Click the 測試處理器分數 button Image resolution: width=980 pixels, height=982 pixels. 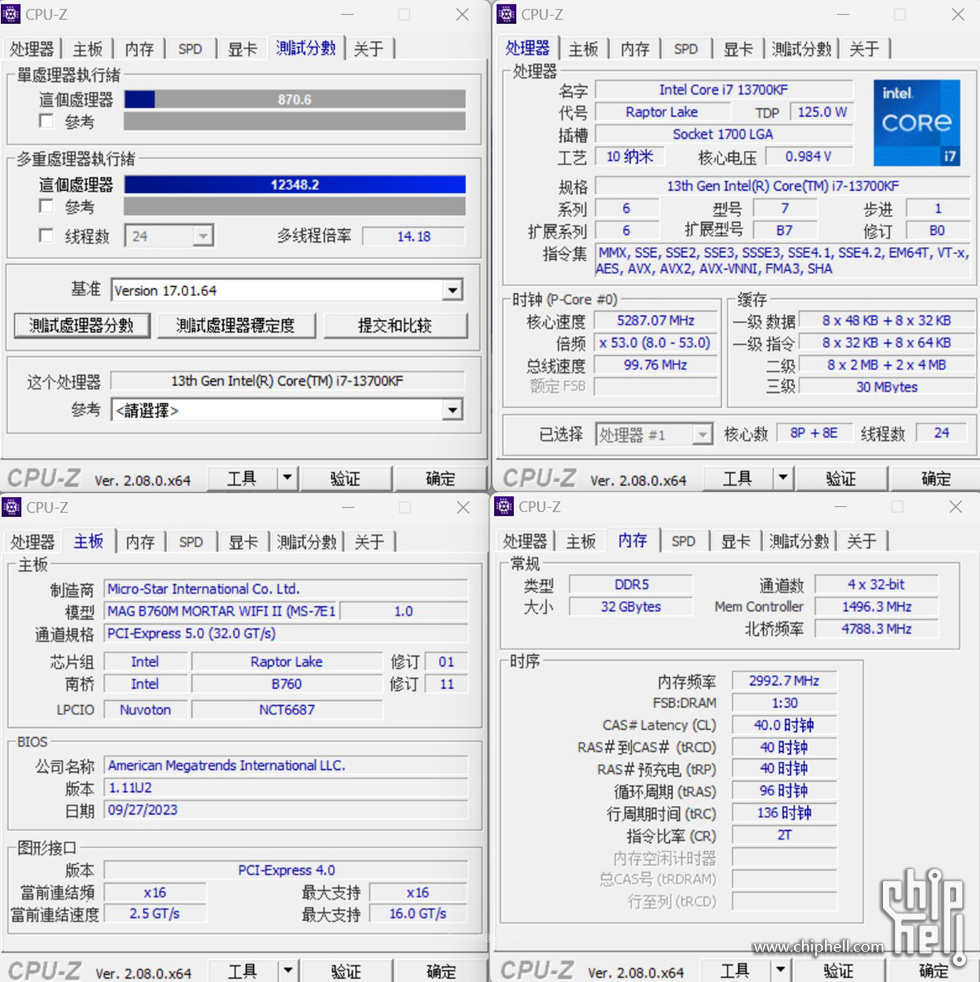click(82, 326)
